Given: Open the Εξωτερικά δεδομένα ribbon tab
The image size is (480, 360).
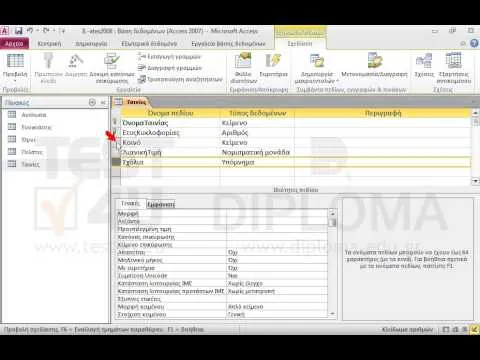Looking at the screenshot, I should [149, 44].
